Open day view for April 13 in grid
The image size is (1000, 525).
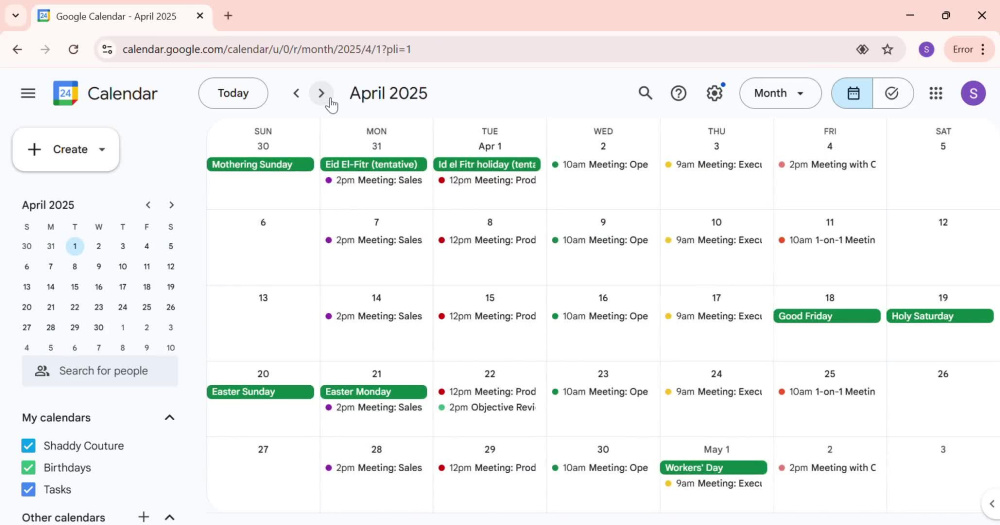coord(263,298)
